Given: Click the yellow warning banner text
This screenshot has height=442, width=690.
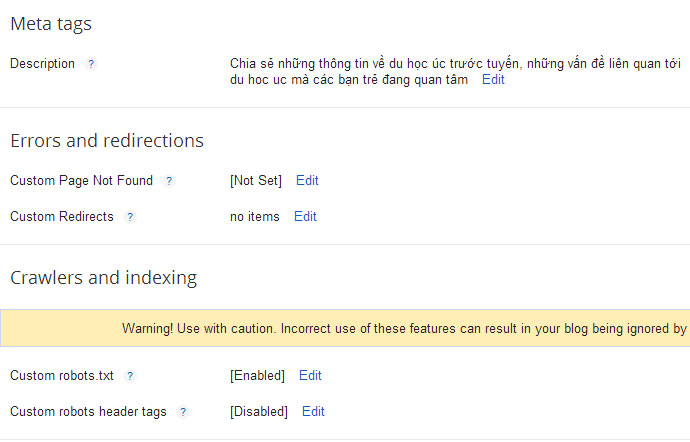Looking at the screenshot, I should click(x=404, y=329).
